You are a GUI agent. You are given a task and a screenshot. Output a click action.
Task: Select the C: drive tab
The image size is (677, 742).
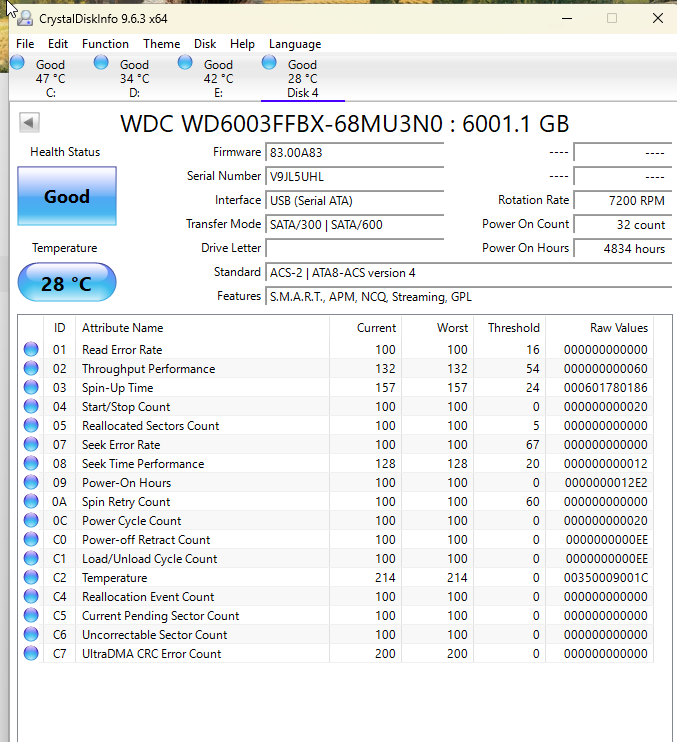click(x=51, y=78)
